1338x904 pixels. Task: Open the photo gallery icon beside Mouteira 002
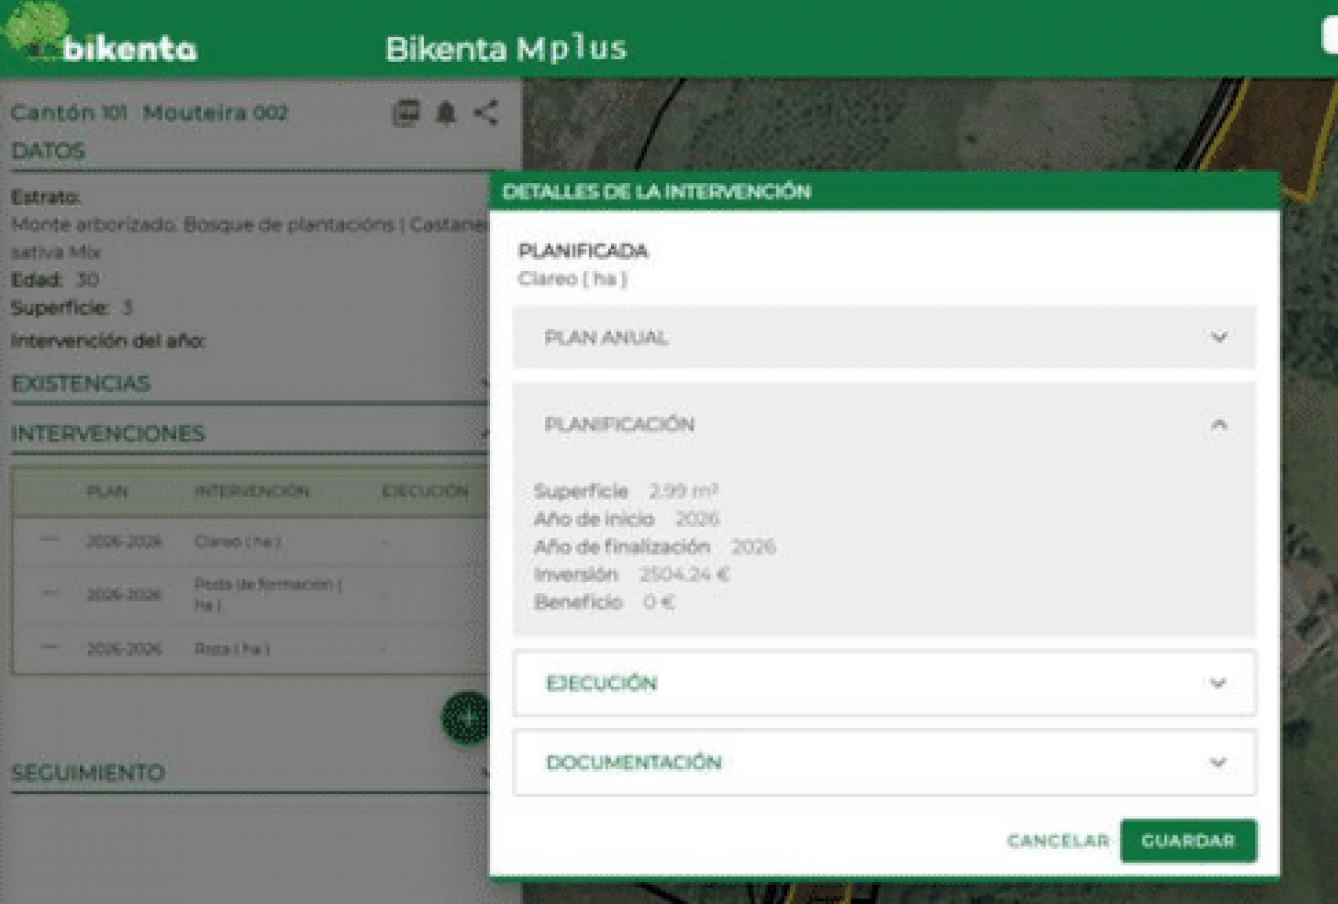(x=405, y=113)
